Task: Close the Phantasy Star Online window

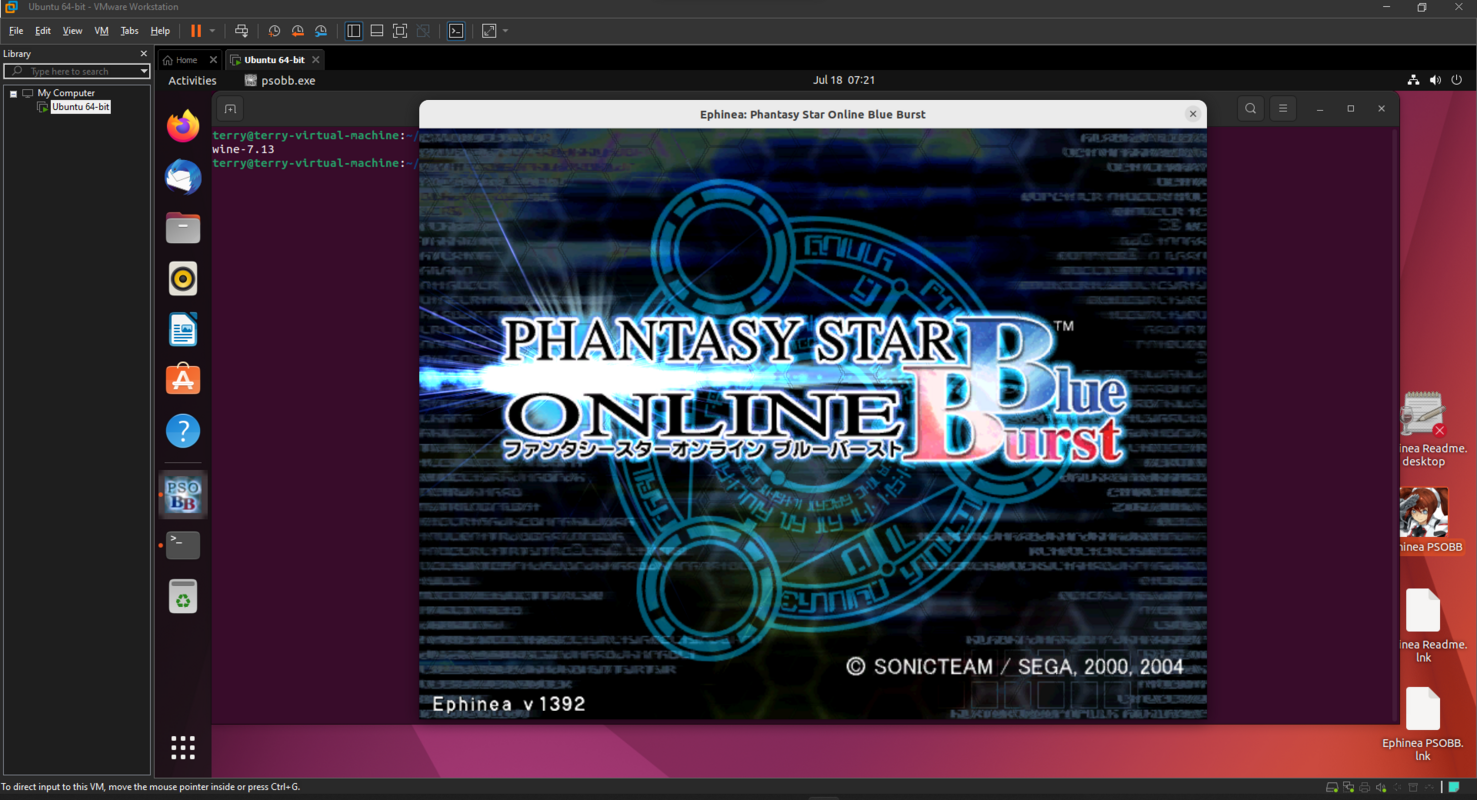Action: (1192, 114)
